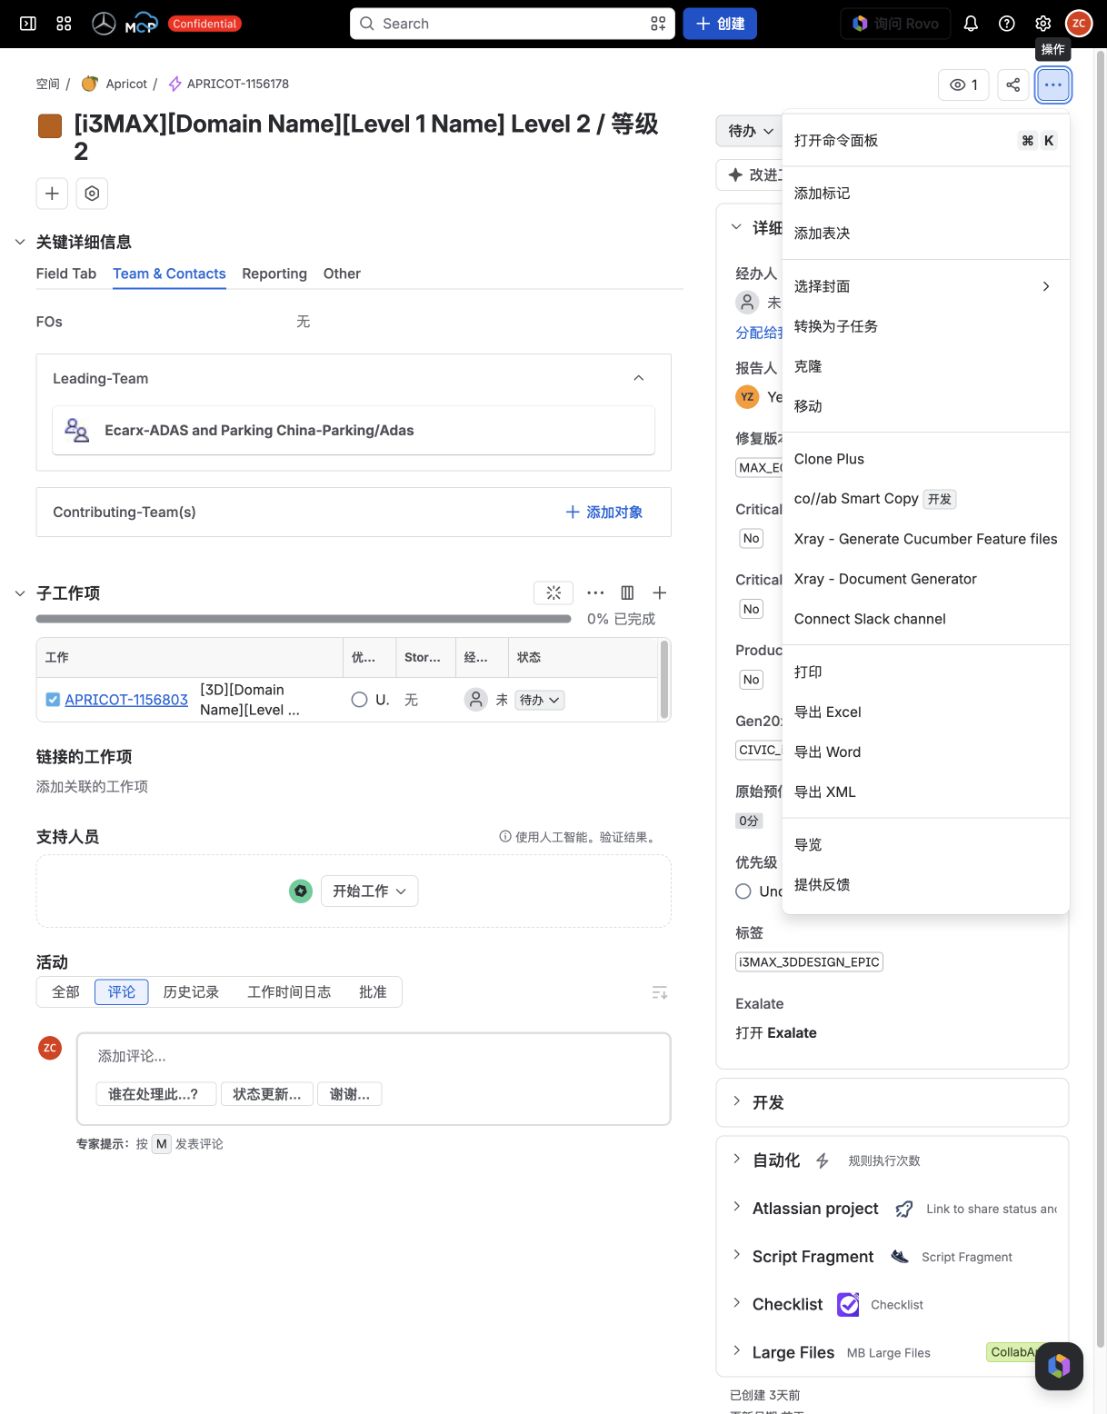This screenshot has width=1107, height=1414.
Task: Select the 优先级 Unc radio circle
Action: [743, 891]
